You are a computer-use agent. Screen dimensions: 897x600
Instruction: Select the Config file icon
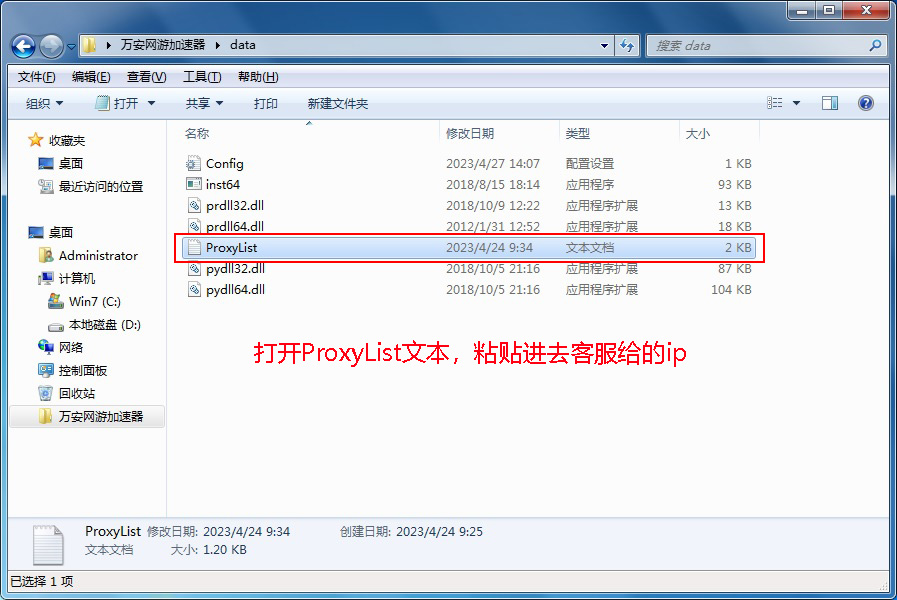click(194, 164)
